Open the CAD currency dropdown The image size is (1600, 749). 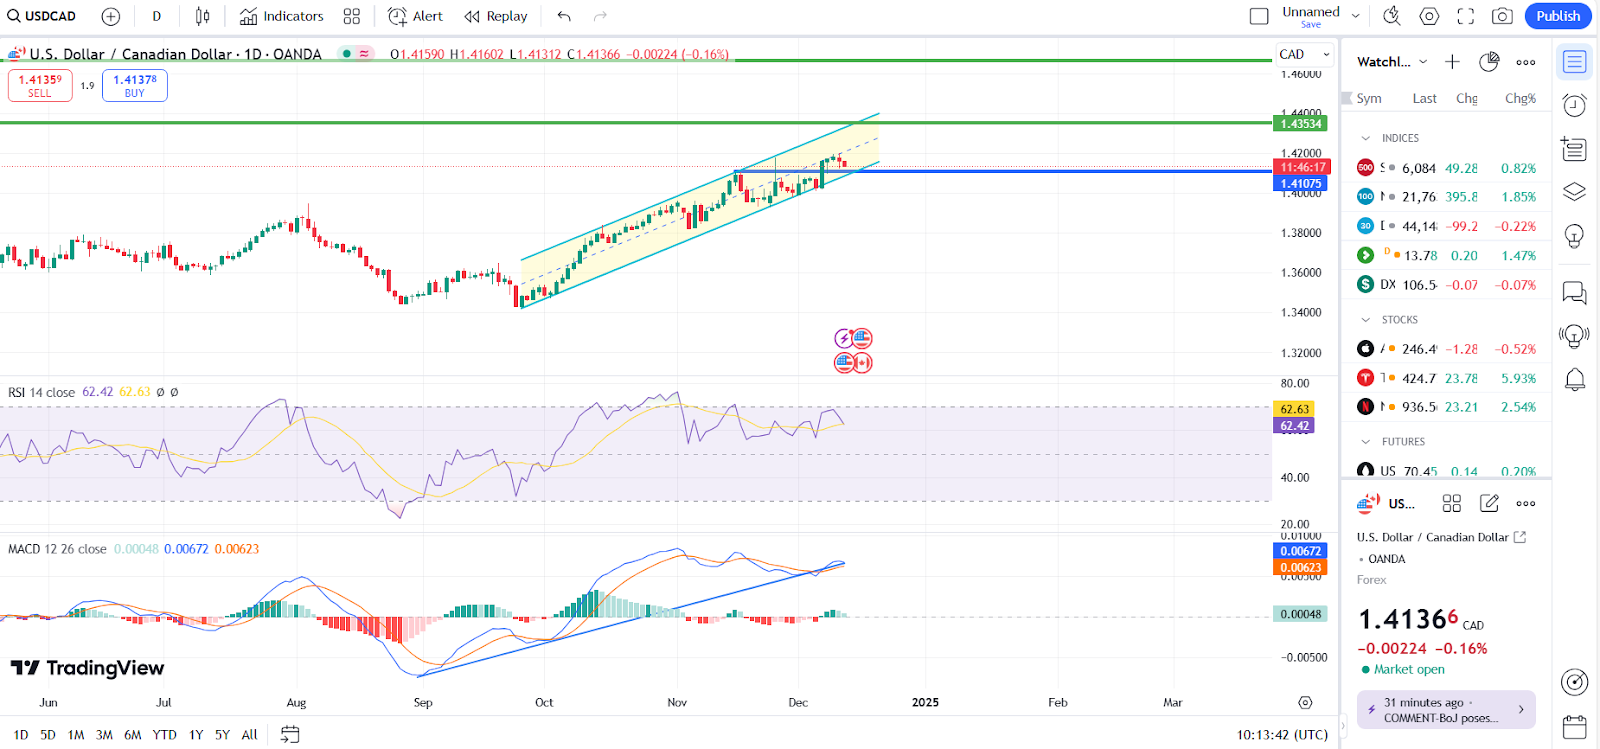(x=1304, y=54)
